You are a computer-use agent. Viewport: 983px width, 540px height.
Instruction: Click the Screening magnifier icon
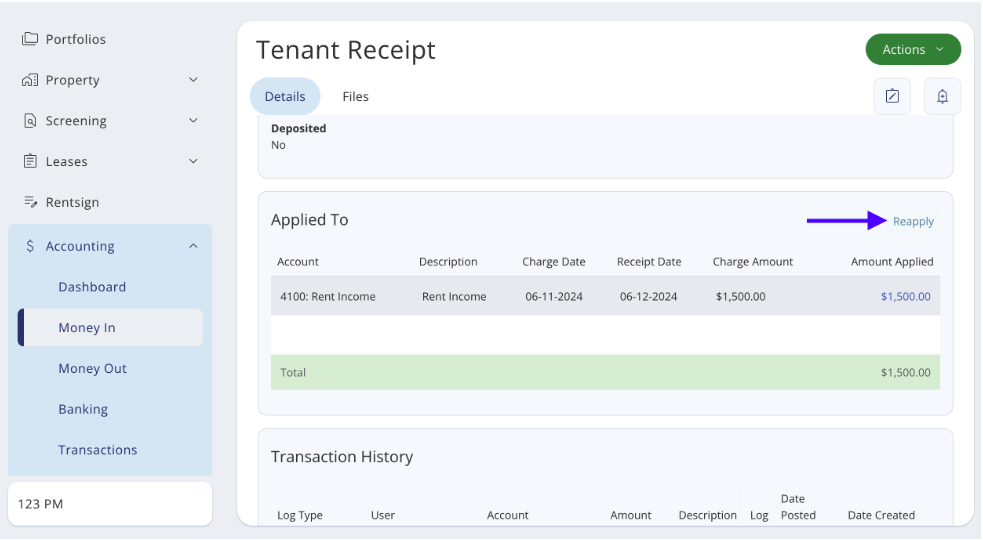(x=30, y=121)
